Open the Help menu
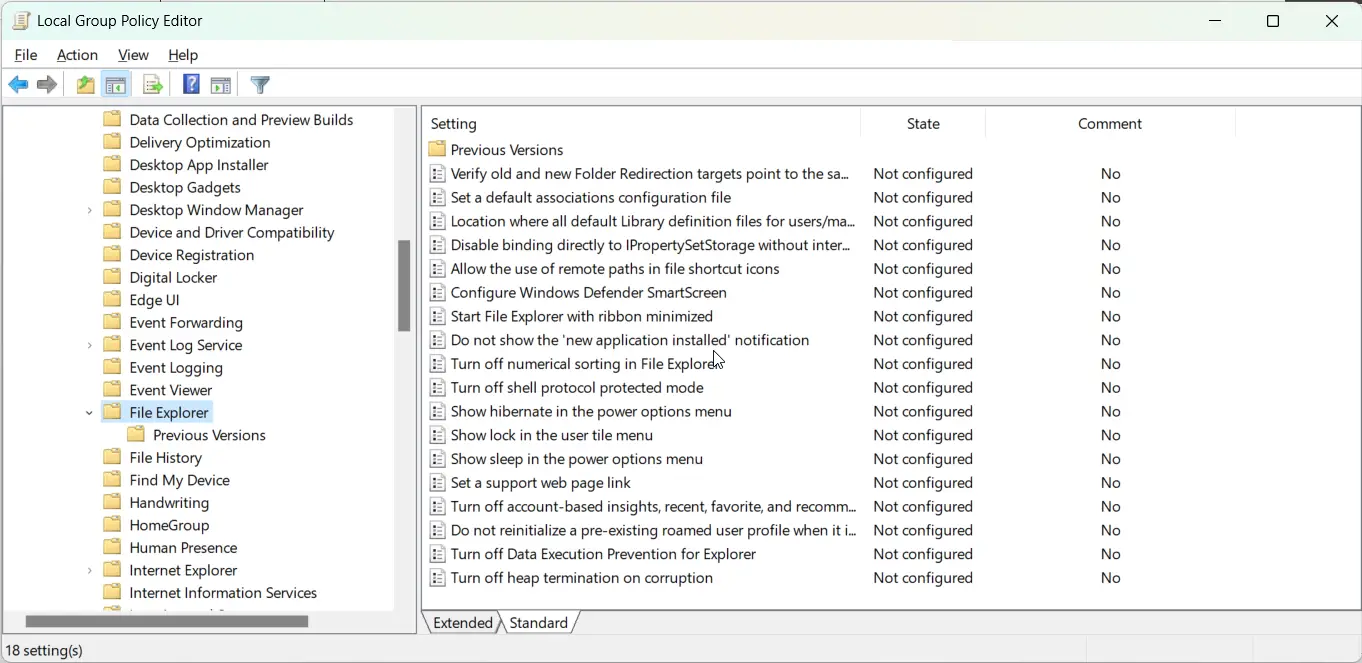Screen dimensions: 1362x663 pyautogui.click(x=183, y=55)
